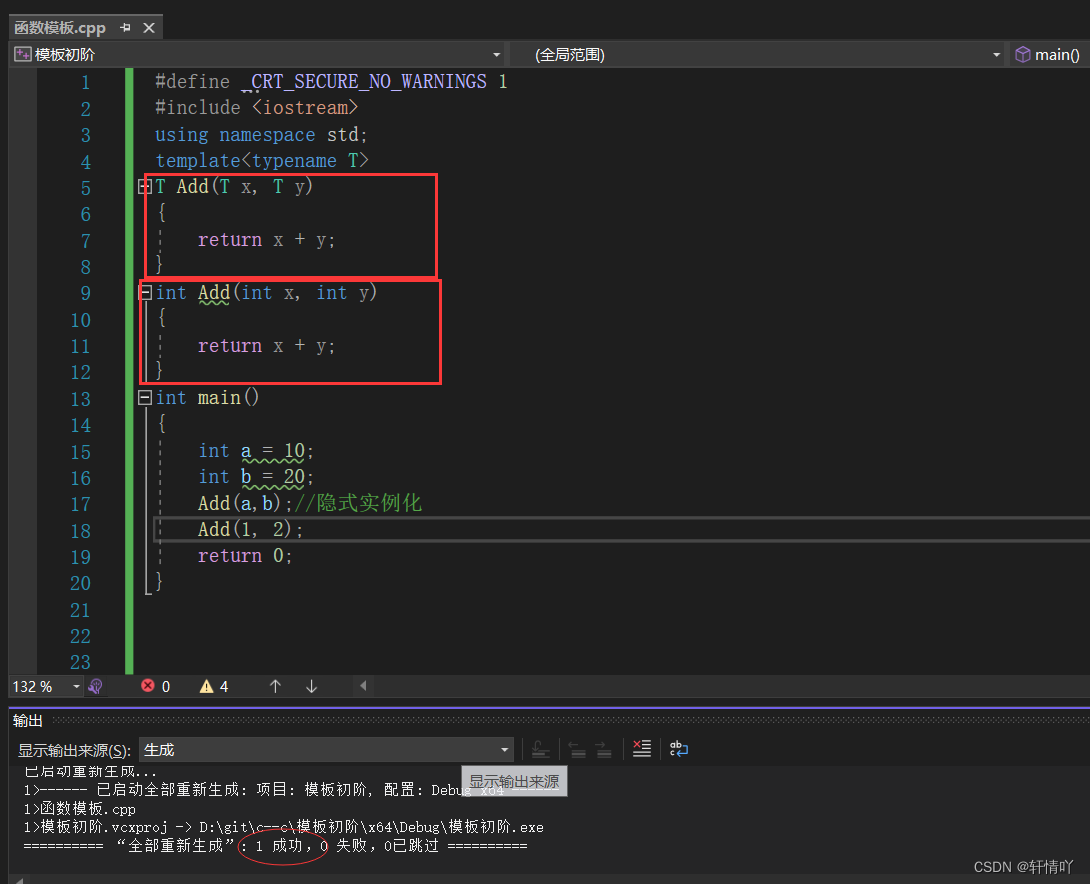Pin the 函数模板.cpp editor tab

[x=125, y=28]
